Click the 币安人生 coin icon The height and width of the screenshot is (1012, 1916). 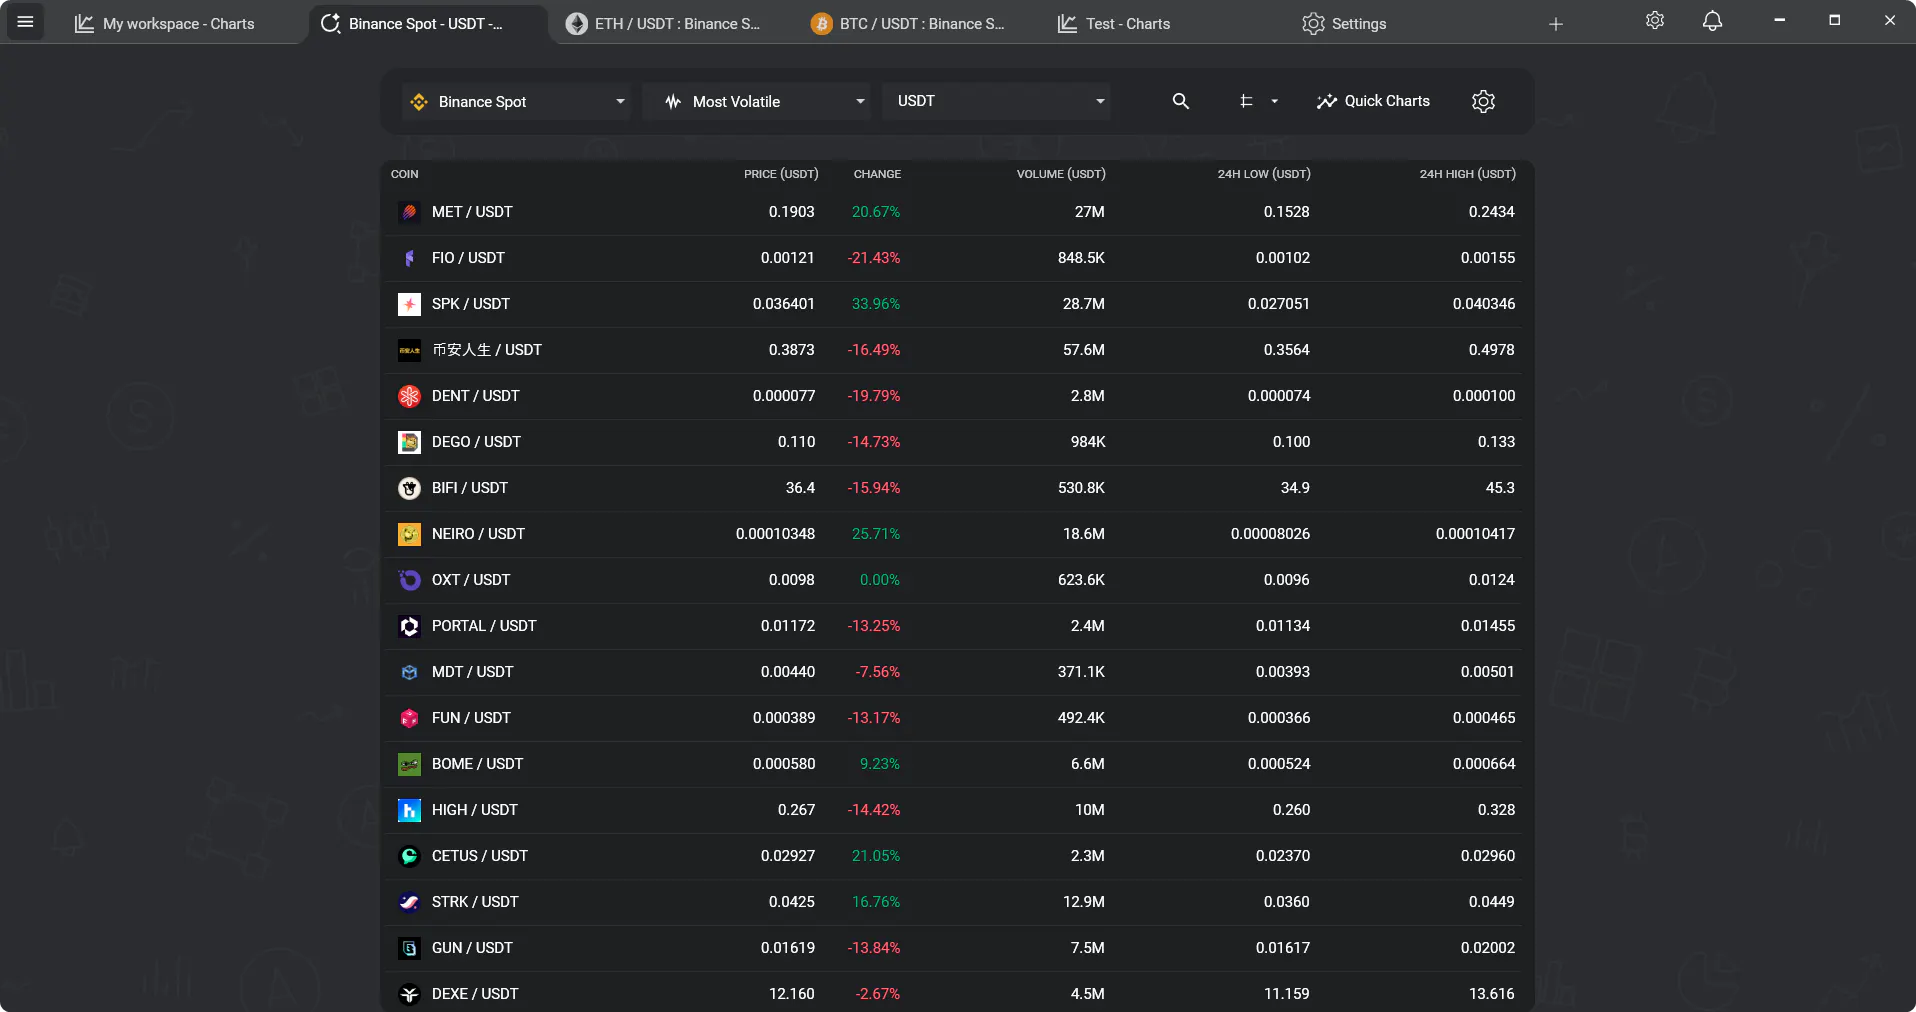(x=409, y=350)
